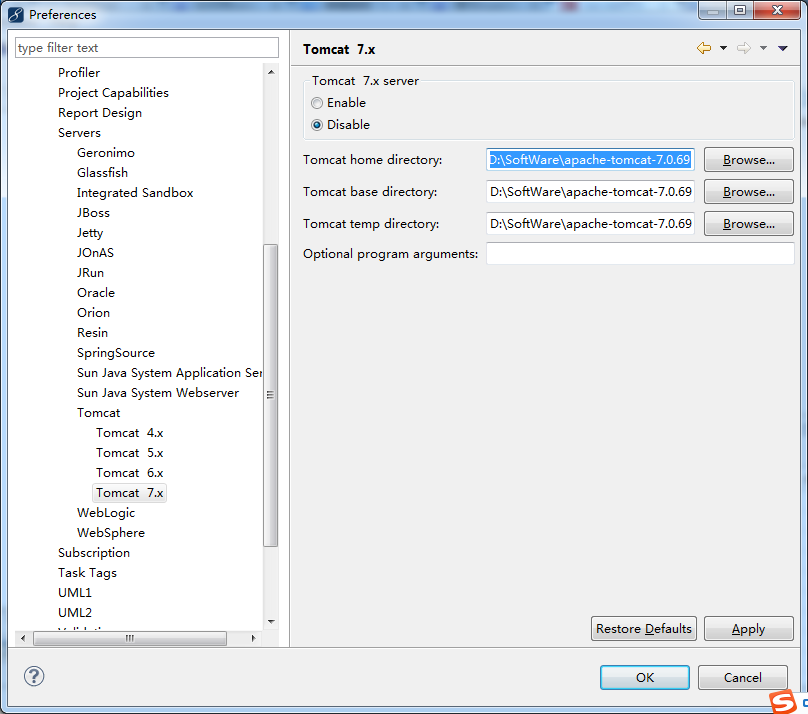This screenshot has height=714, width=808.
Task: Select Resin server entry
Action: 92,333
